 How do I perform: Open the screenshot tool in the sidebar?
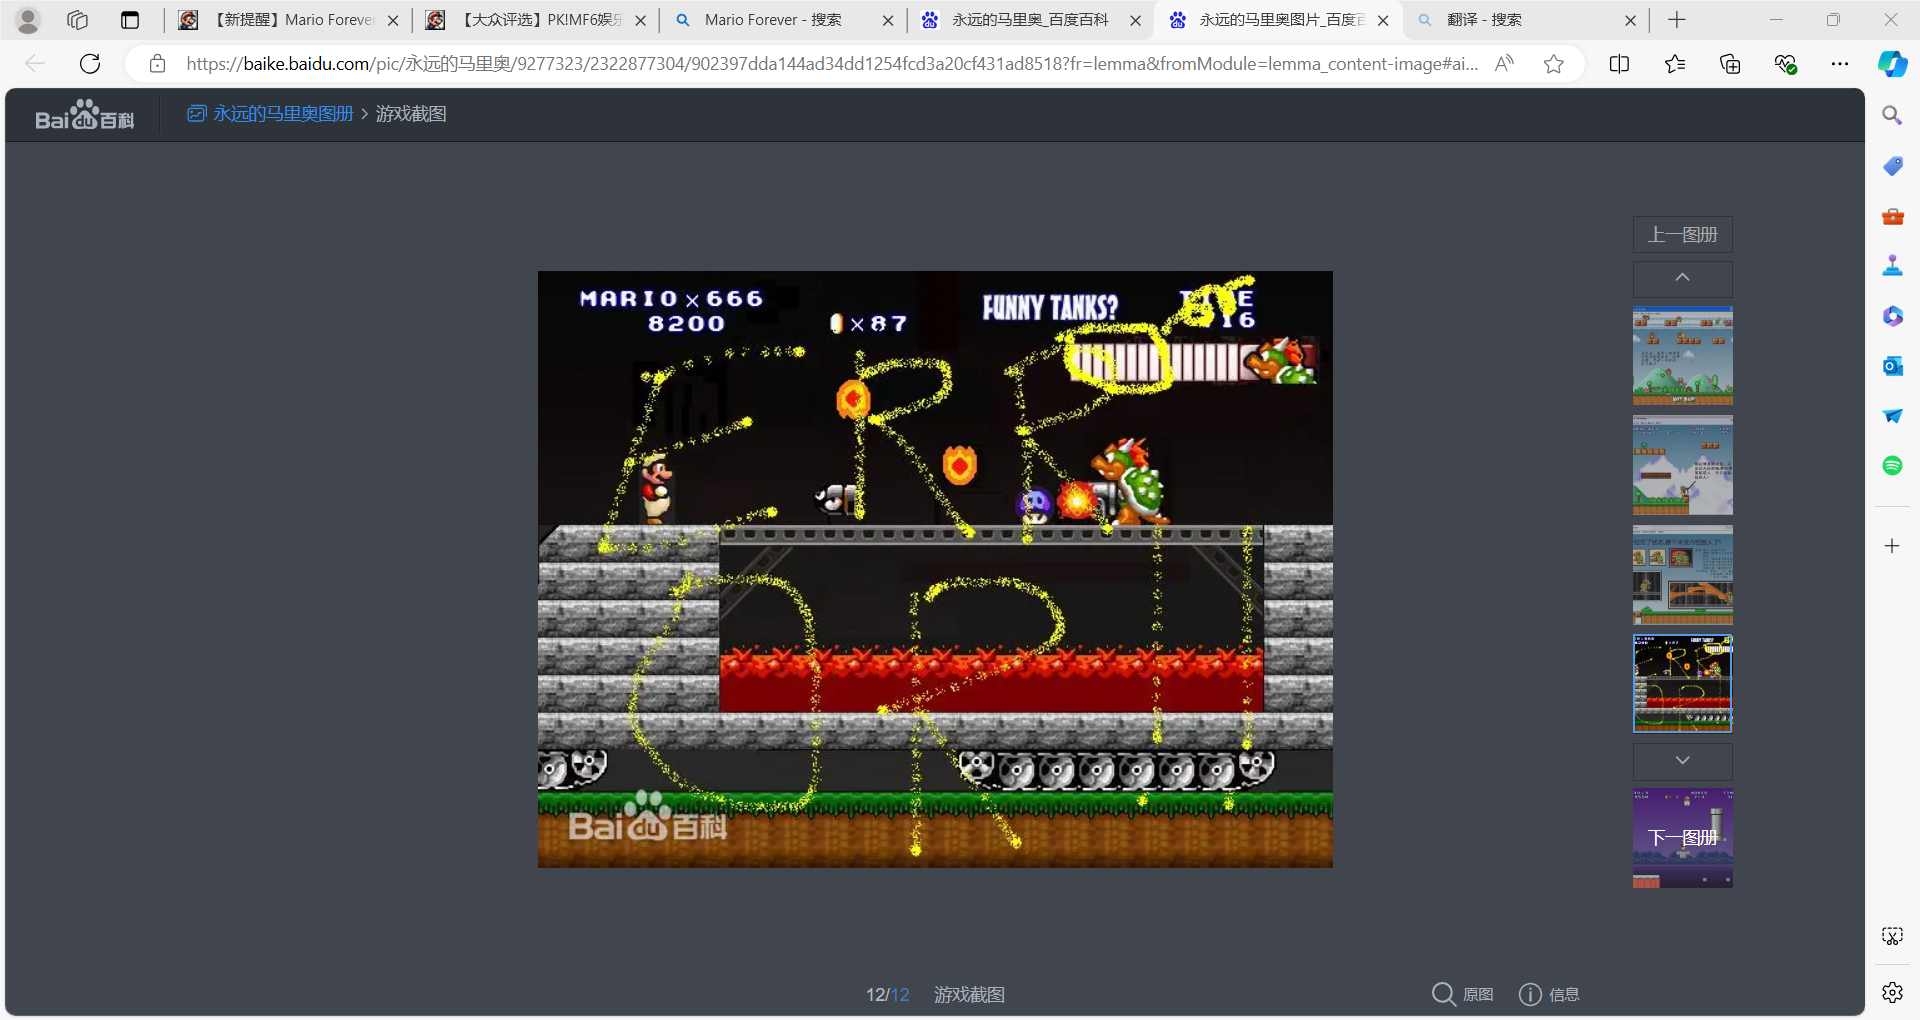(x=1892, y=936)
